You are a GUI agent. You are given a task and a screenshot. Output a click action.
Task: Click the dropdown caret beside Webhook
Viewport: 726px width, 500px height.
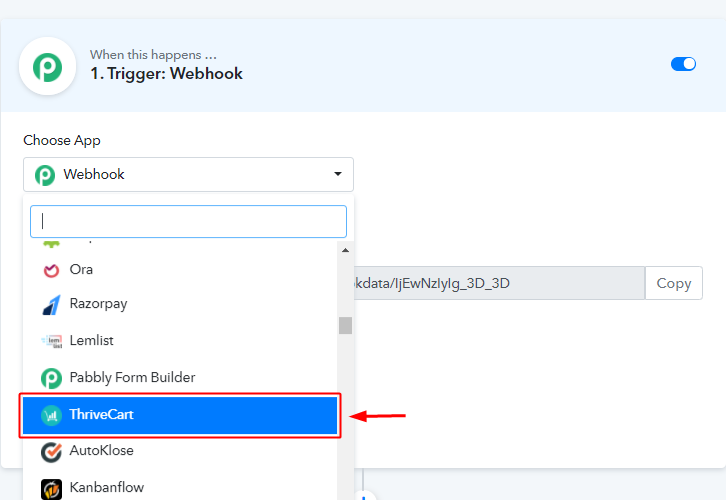(x=338, y=174)
